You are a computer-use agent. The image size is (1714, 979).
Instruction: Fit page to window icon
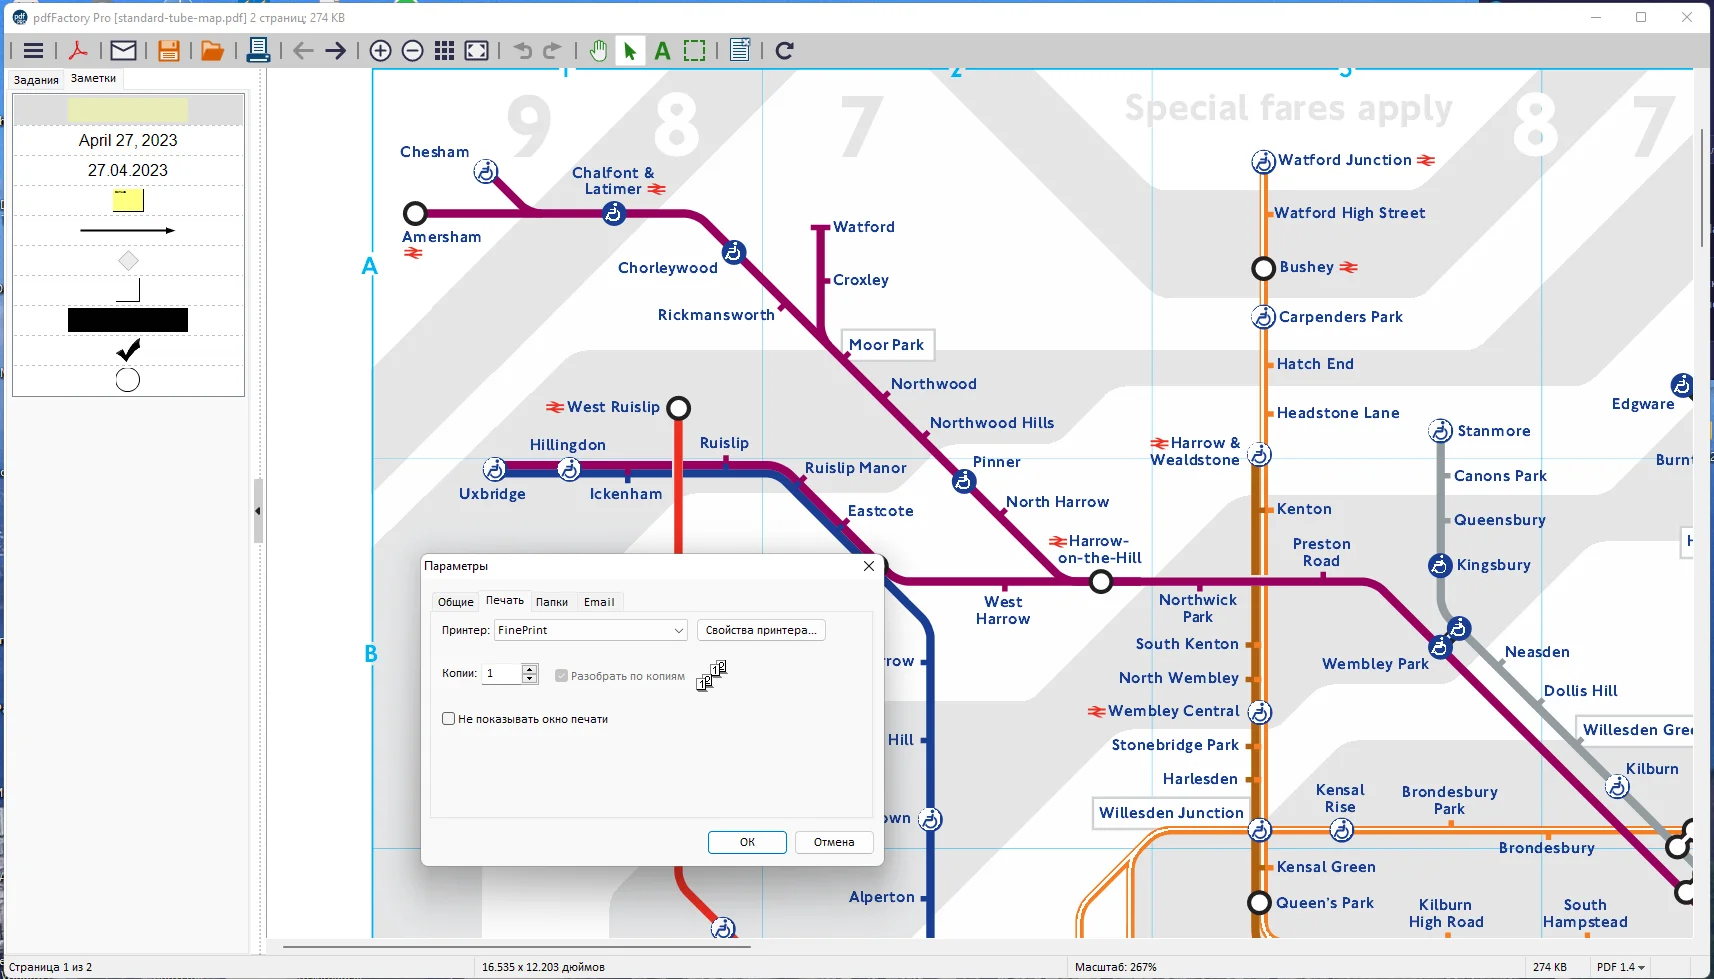click(x=477, y=51)
